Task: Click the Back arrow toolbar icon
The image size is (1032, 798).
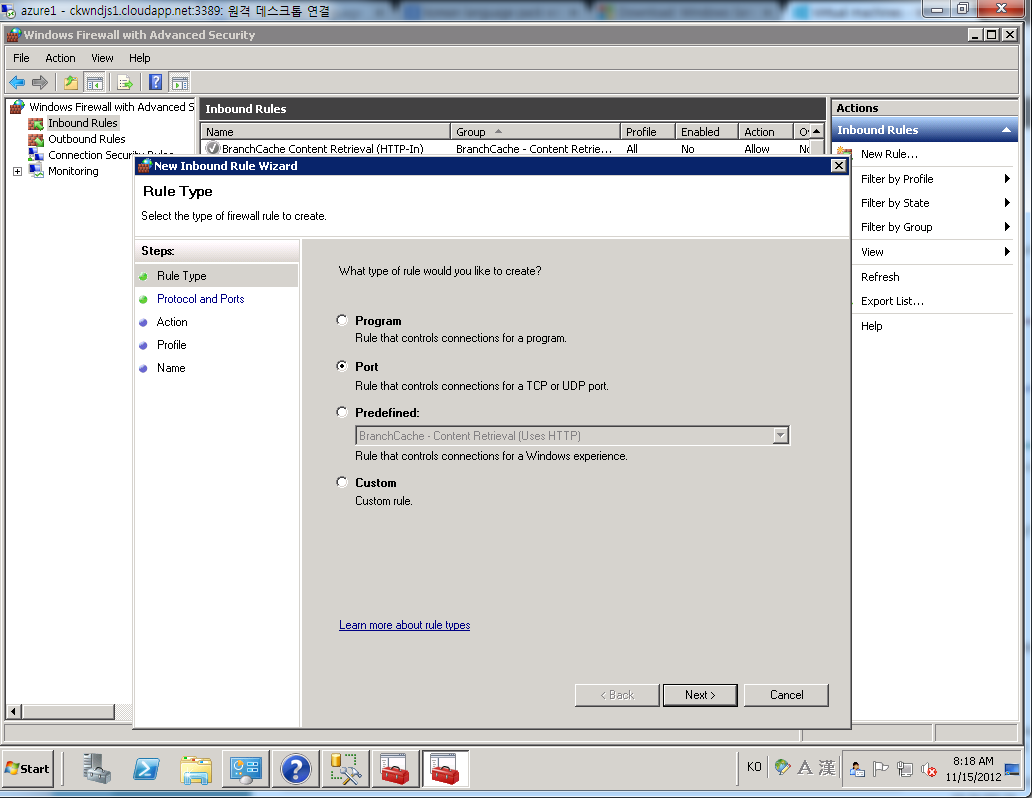Action: click(x=17, y=82)
